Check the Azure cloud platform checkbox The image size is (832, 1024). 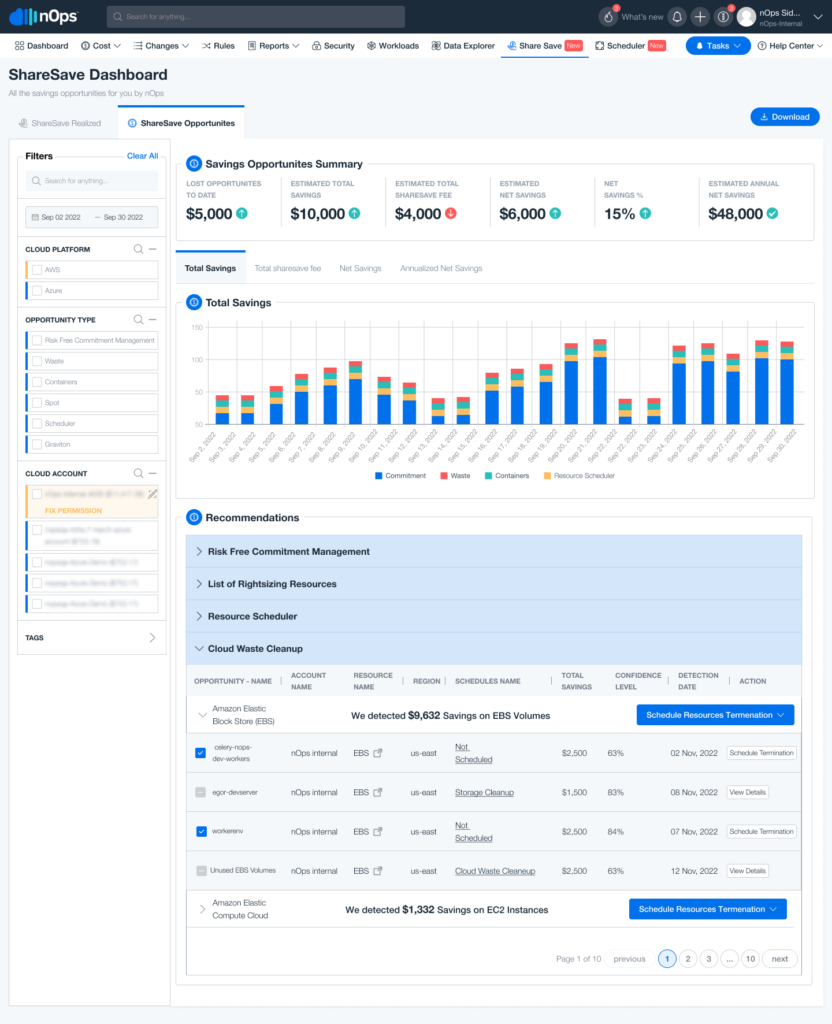click(37, 291)
